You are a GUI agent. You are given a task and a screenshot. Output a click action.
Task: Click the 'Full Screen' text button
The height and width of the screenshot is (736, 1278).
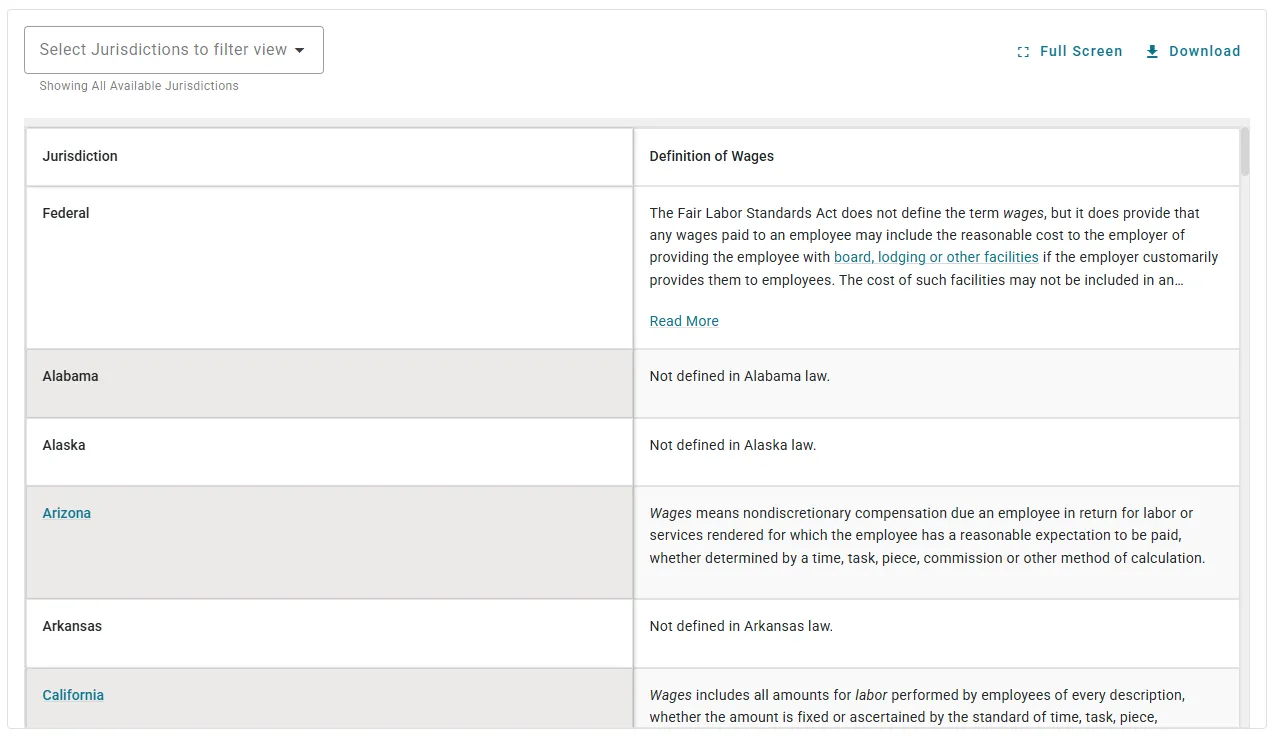[1081, 51]
